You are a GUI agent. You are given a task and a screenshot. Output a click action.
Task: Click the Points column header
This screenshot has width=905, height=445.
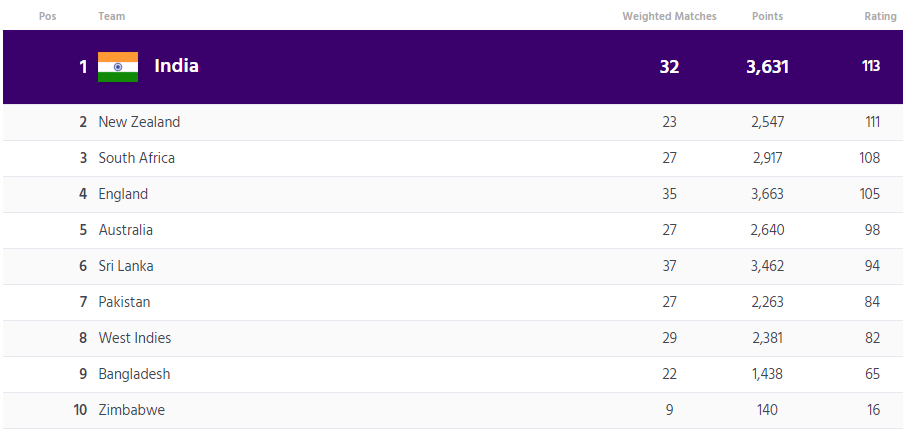point(767,16)
